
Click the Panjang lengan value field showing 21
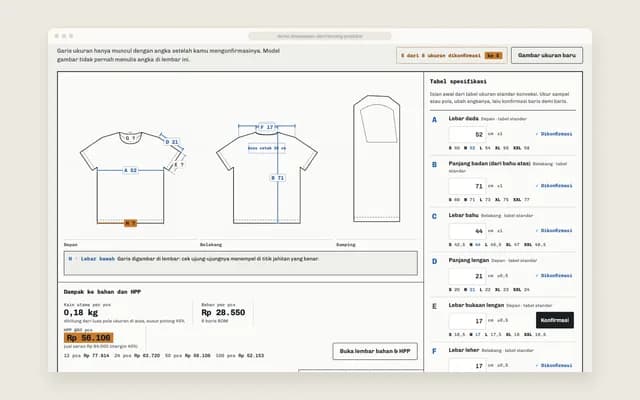[467, 276]
